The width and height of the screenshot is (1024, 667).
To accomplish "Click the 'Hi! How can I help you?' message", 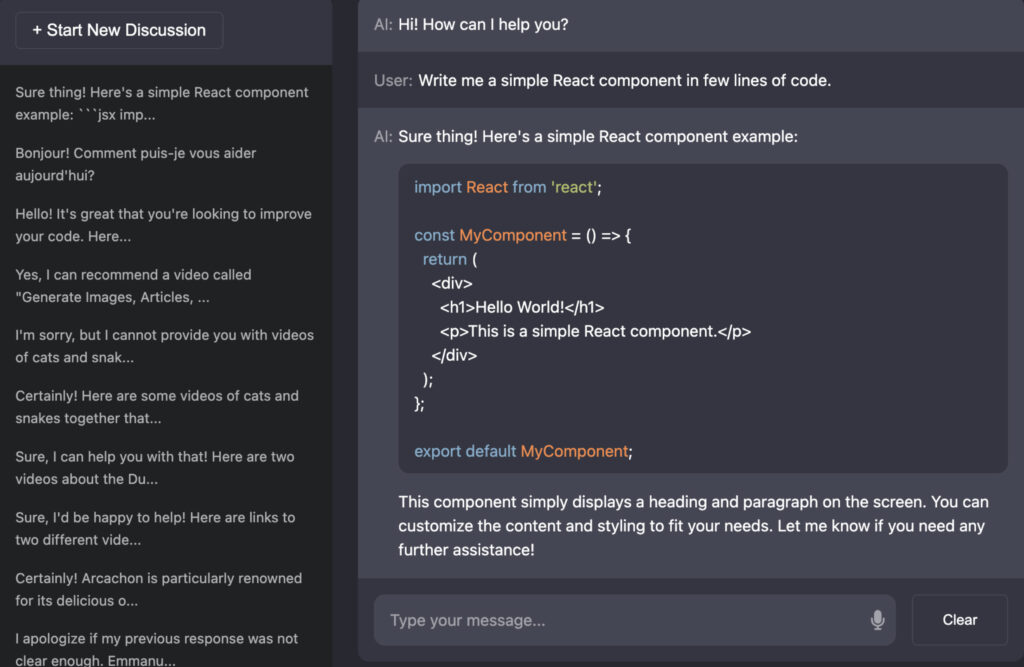I will [483, 25].
